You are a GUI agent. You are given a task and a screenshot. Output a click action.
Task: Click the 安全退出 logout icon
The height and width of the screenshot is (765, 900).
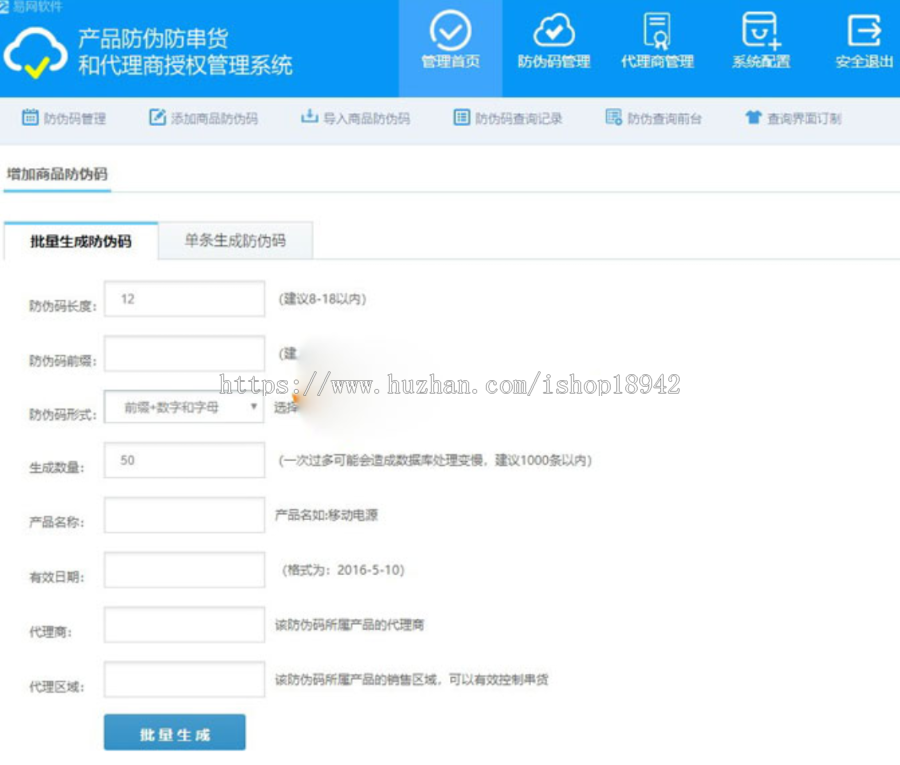tap(864, 30)
